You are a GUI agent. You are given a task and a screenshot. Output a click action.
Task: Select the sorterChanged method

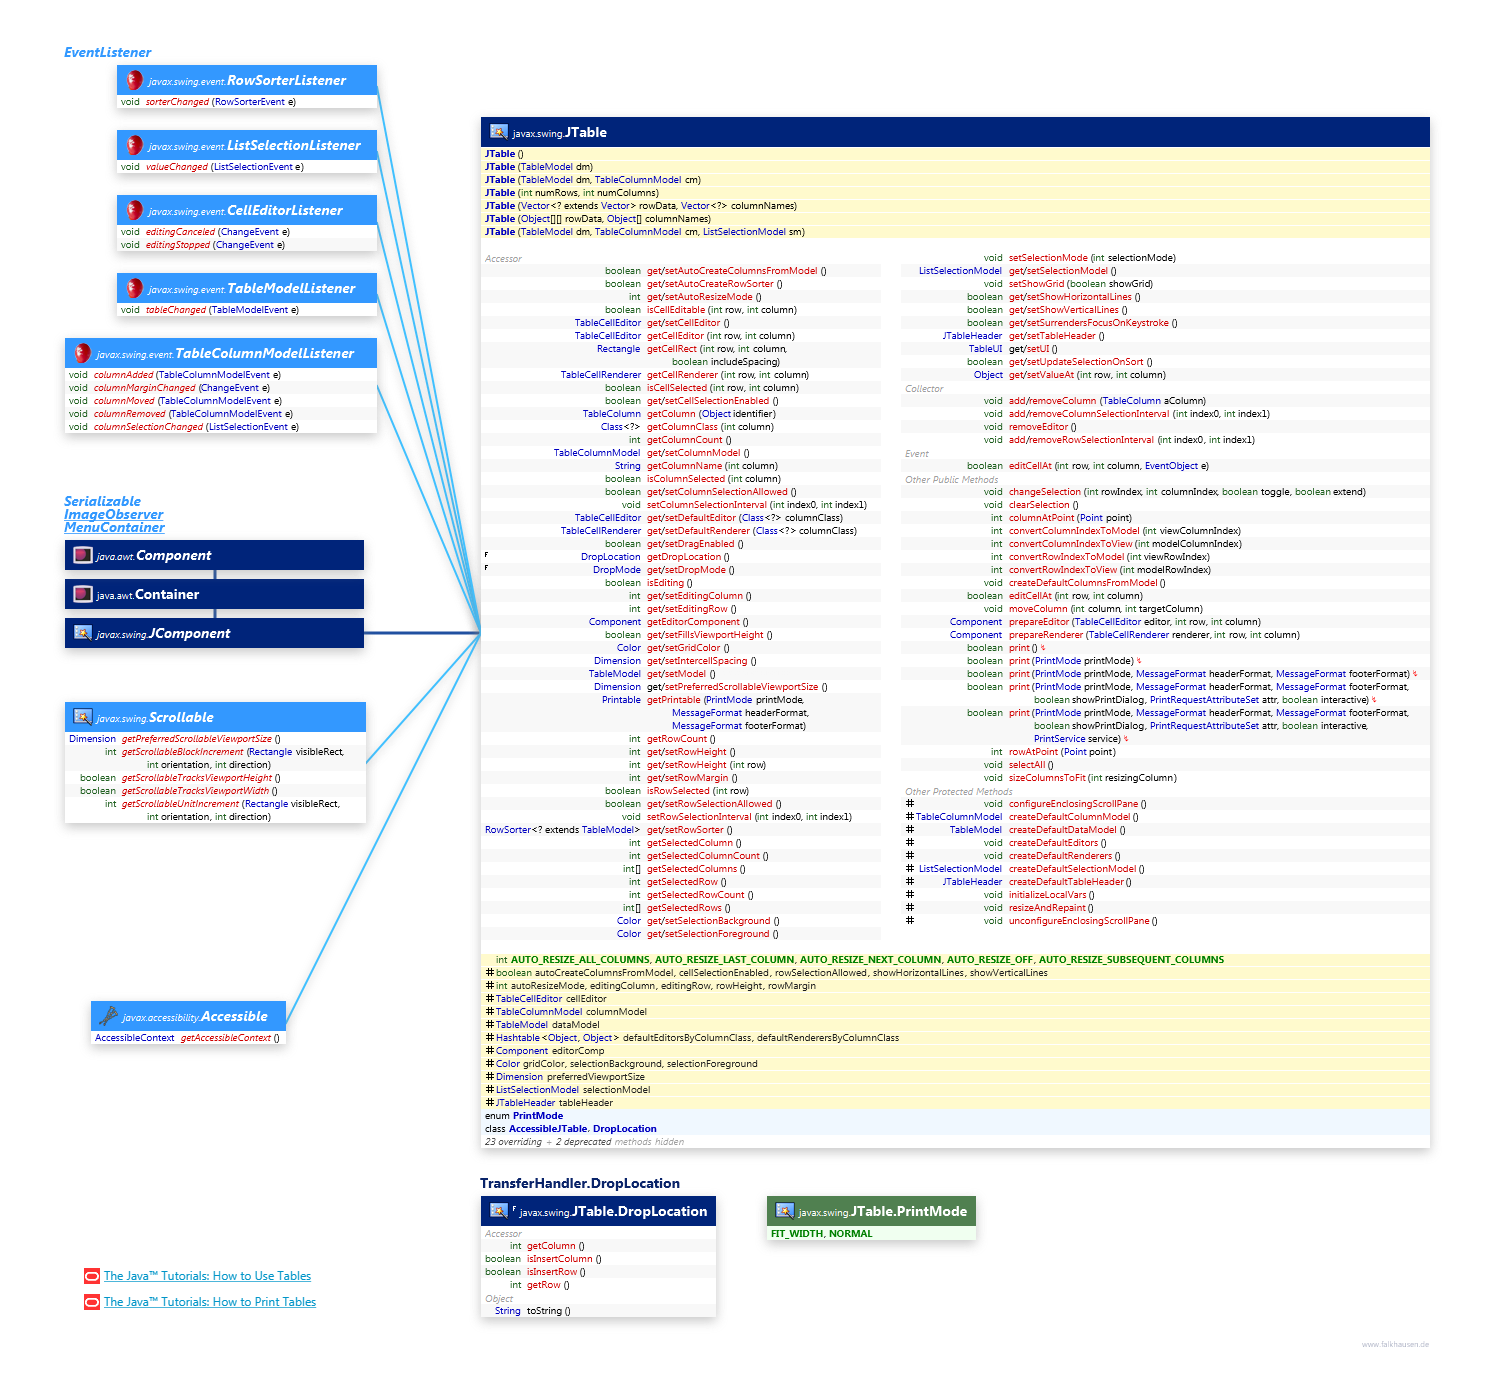click(x=177, y=102)
